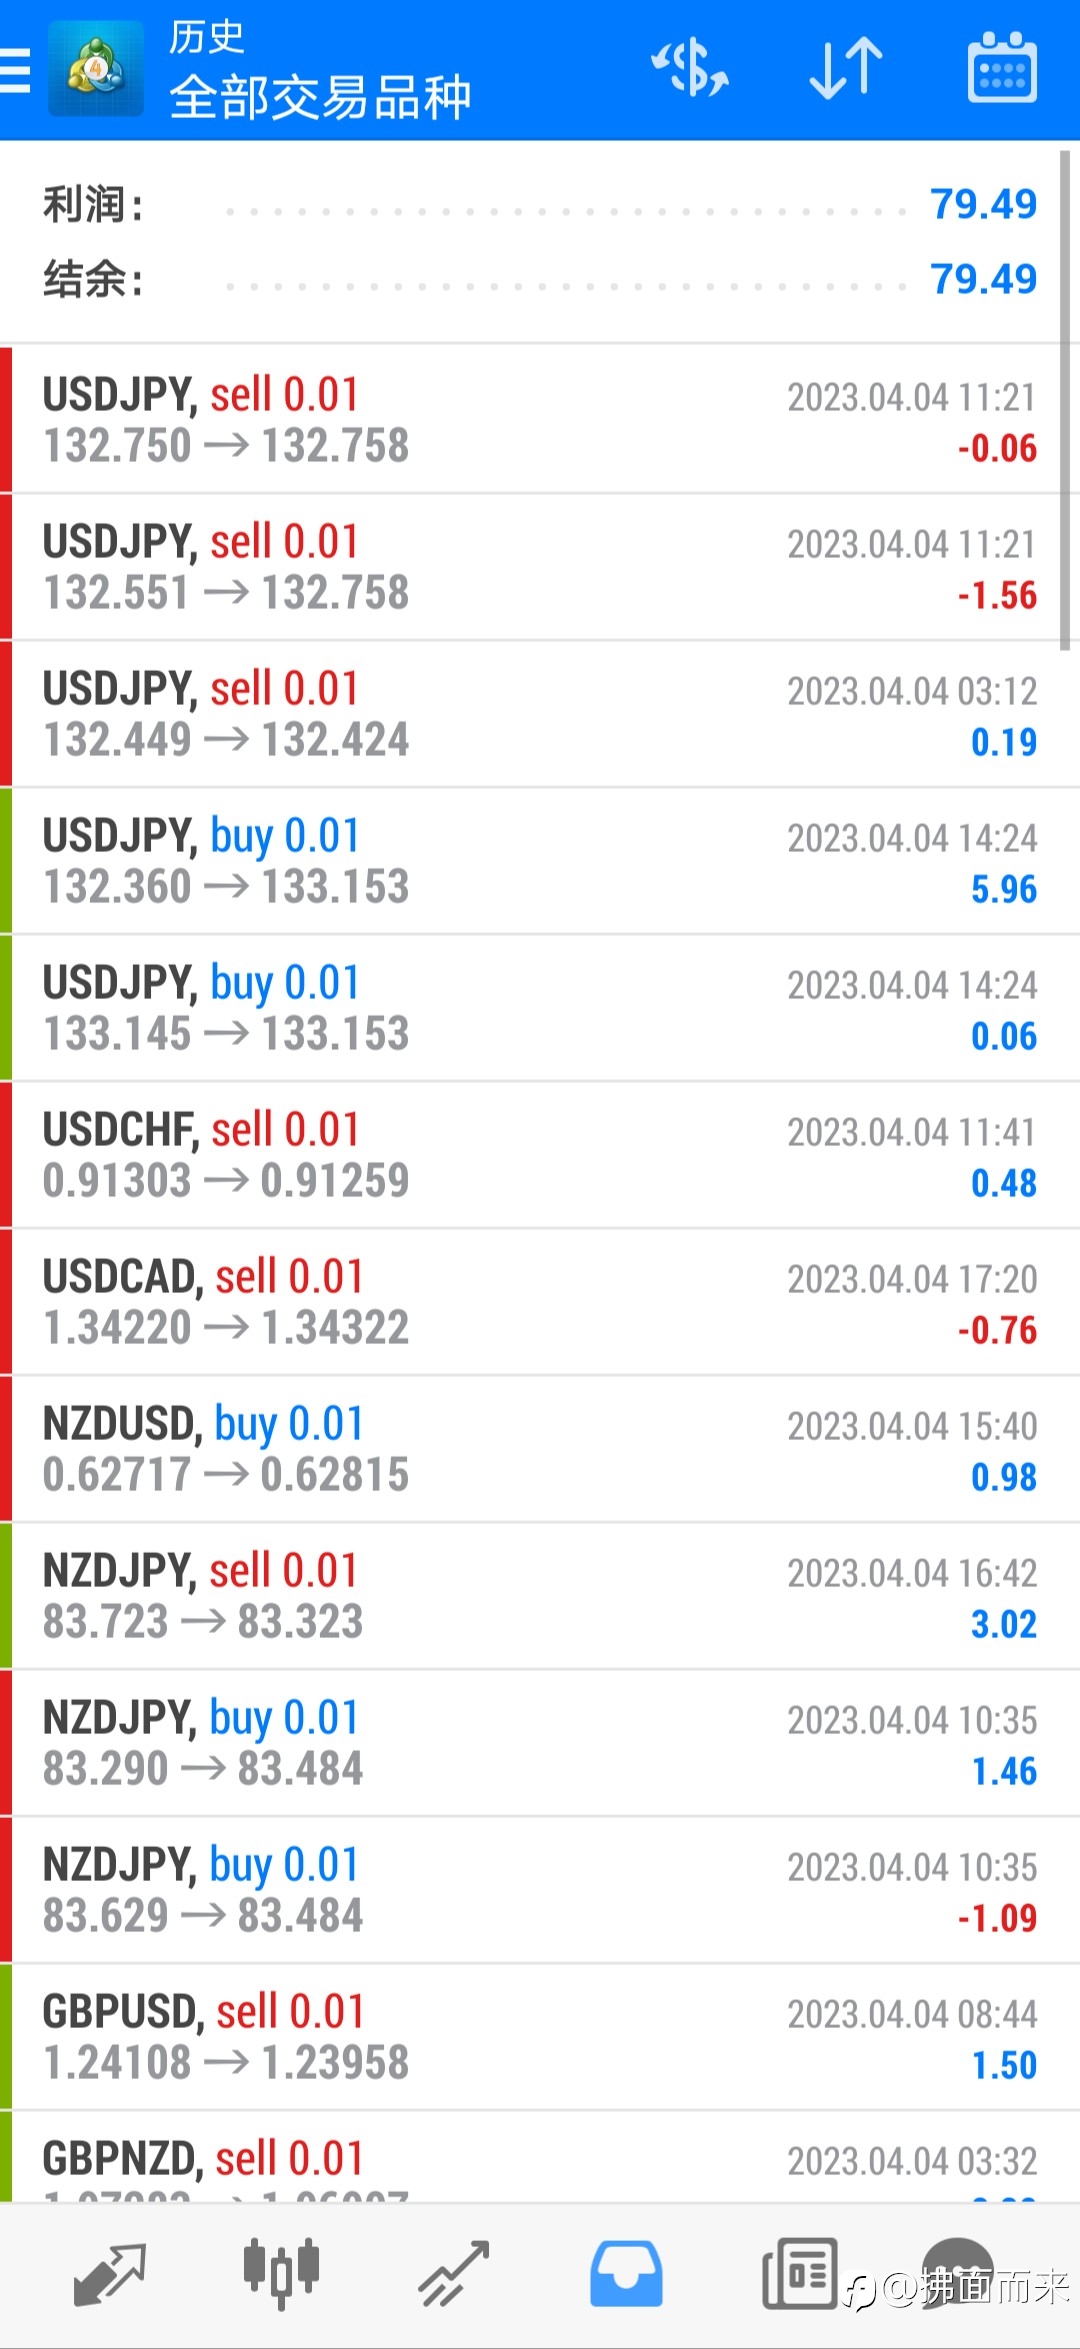
Task: Select the USDJPY buy trade with 5.96 profit
Action: pyautogui.click(x=540, y=861)
